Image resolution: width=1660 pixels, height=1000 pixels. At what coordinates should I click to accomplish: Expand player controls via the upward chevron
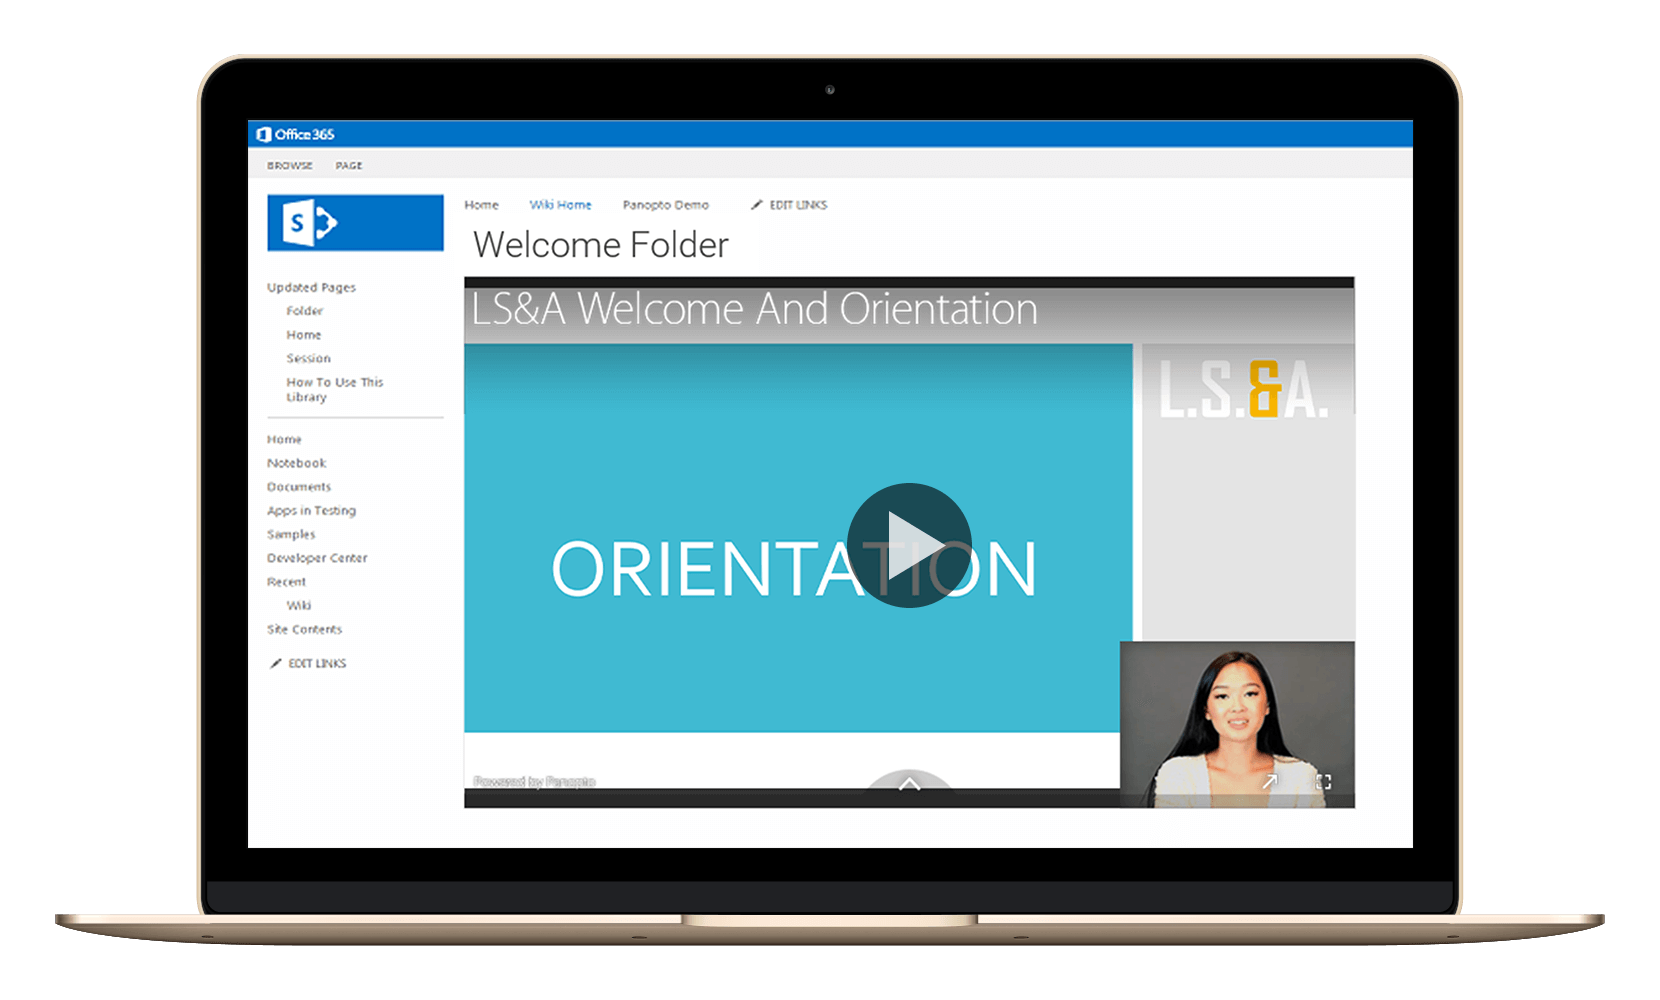908,784
